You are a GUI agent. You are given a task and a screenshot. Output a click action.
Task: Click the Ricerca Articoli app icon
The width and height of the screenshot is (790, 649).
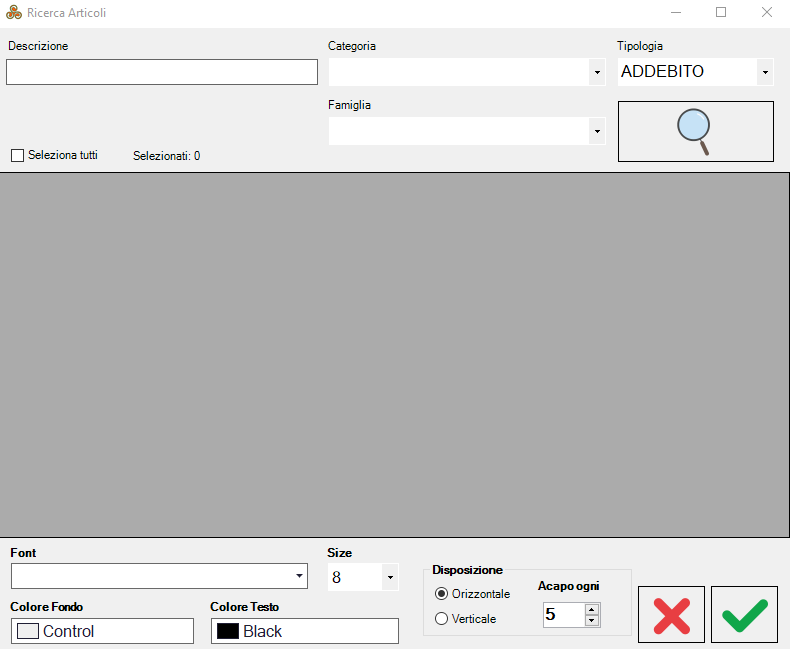click(x=14, y=13)
